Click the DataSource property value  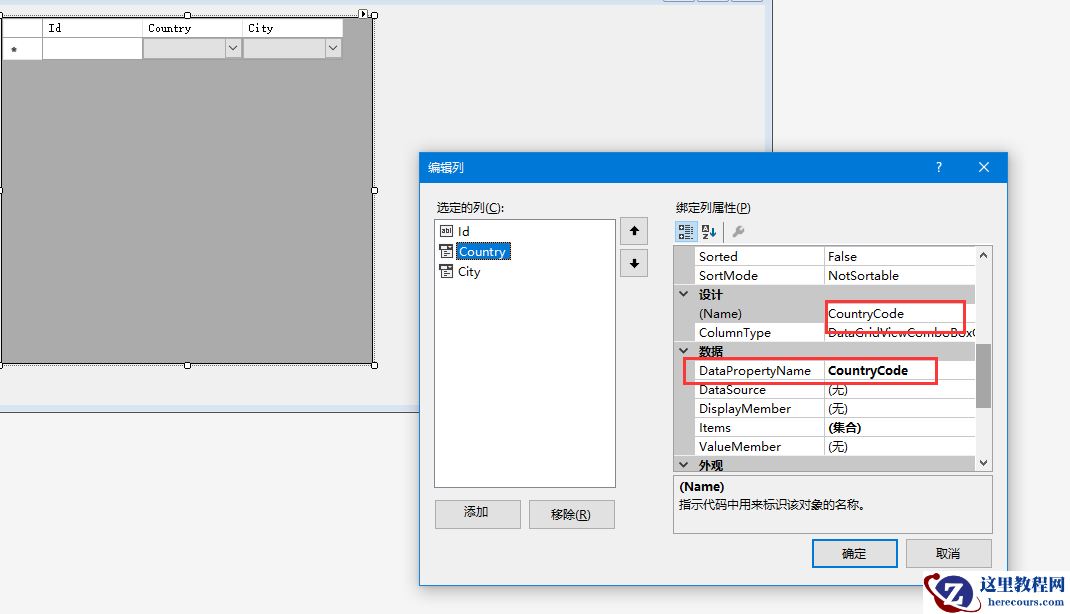(899, 390)
